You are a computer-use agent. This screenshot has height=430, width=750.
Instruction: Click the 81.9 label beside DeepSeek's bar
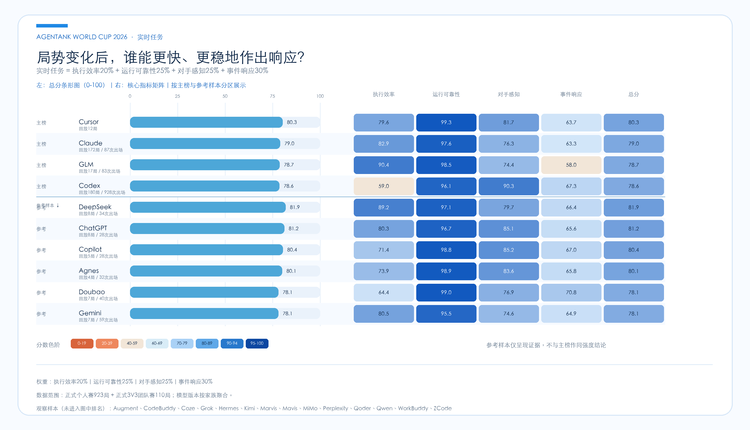tap(295, 207)
